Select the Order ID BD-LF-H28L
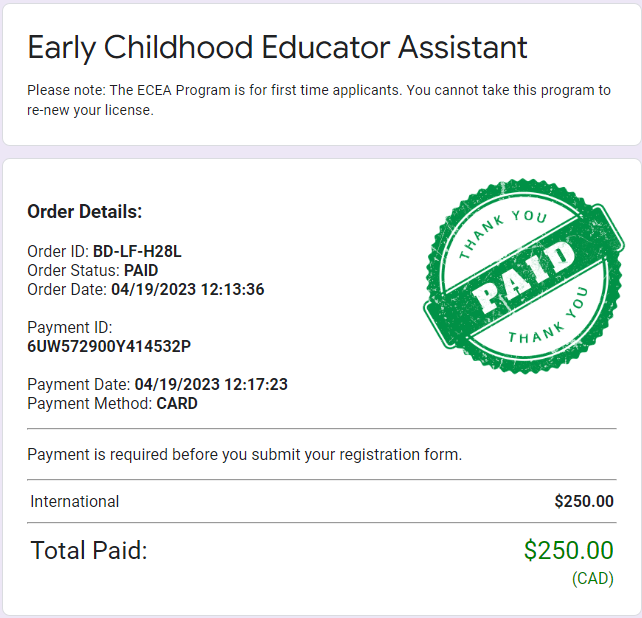Screen dimensions: 642x618 pos(137,251)
